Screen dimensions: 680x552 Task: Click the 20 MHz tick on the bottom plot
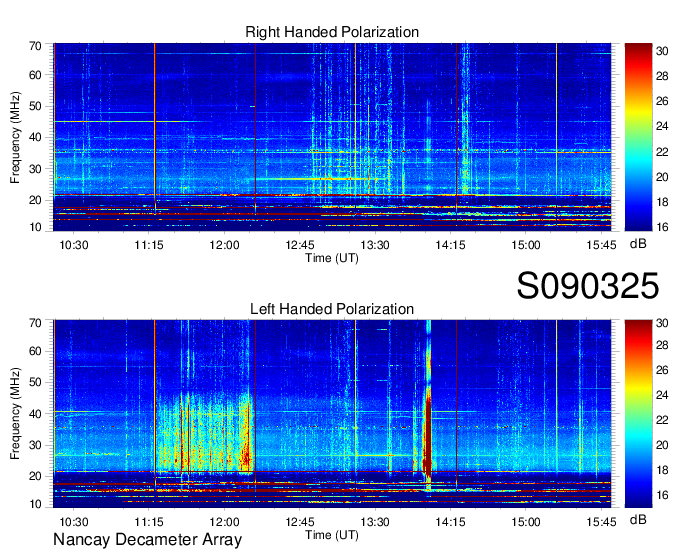pos(35,476)
